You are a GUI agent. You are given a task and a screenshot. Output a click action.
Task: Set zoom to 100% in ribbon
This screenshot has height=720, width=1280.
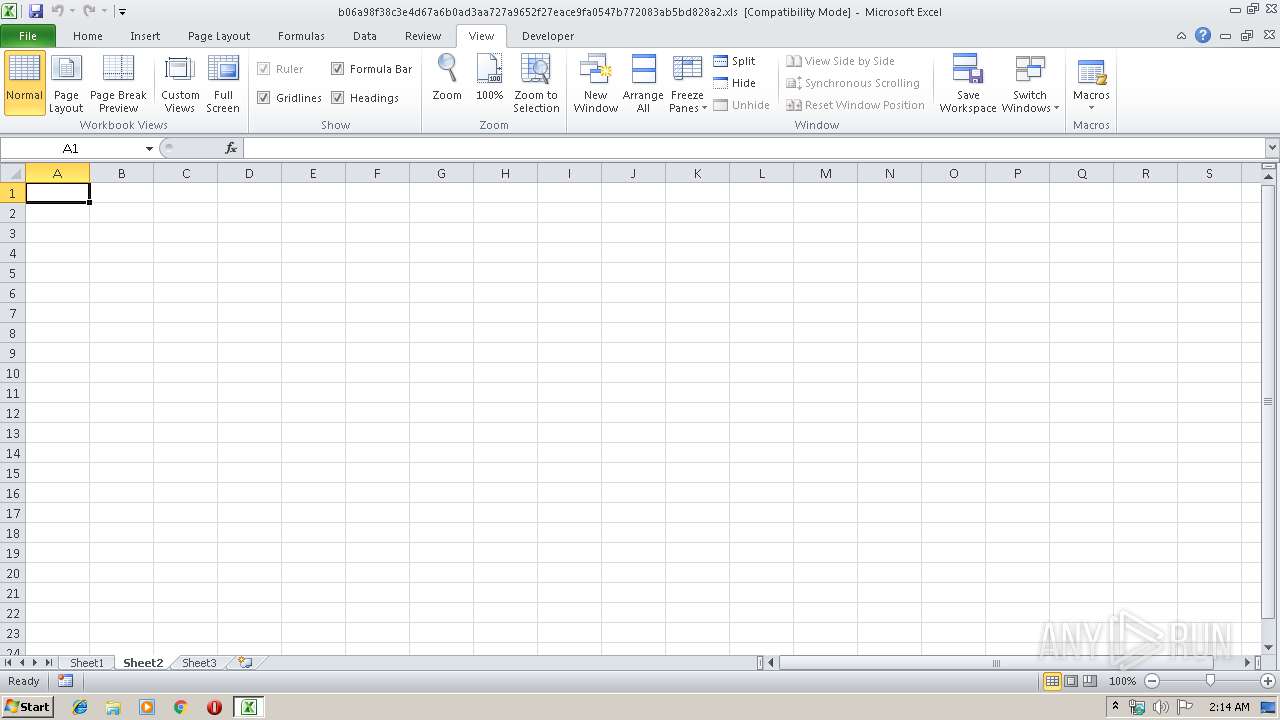coord(489,78)
